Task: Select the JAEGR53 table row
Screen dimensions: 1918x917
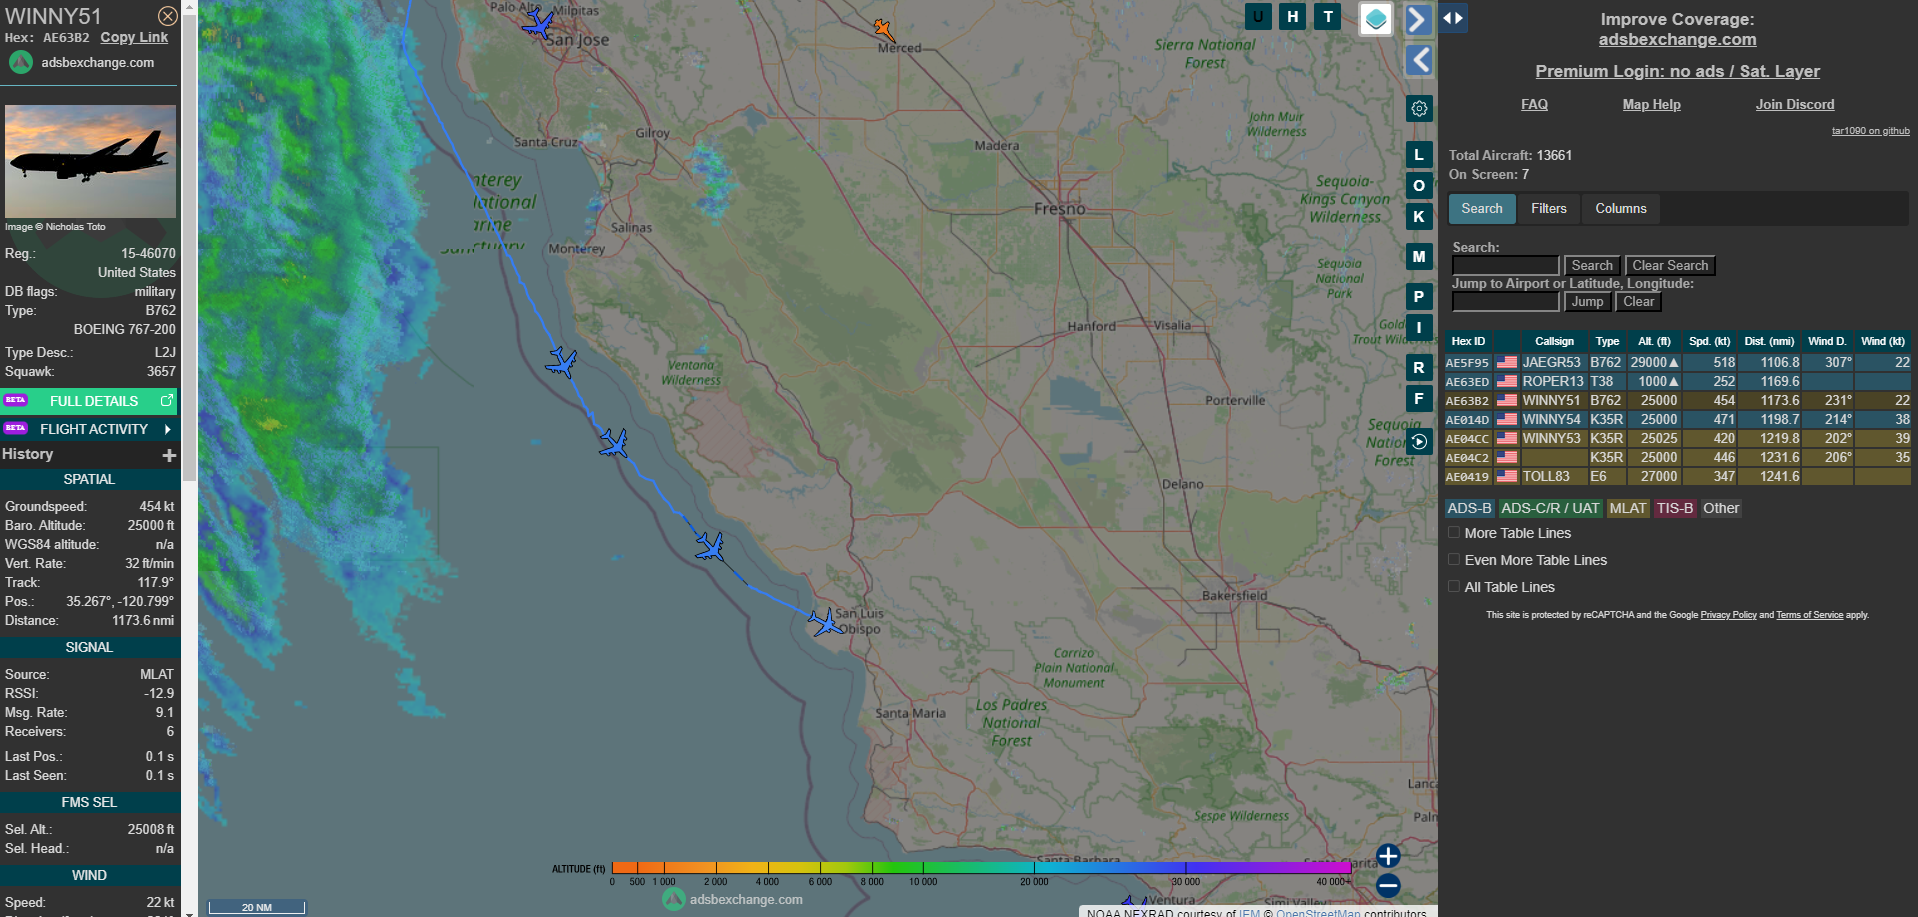Action: pos(1677,363)
